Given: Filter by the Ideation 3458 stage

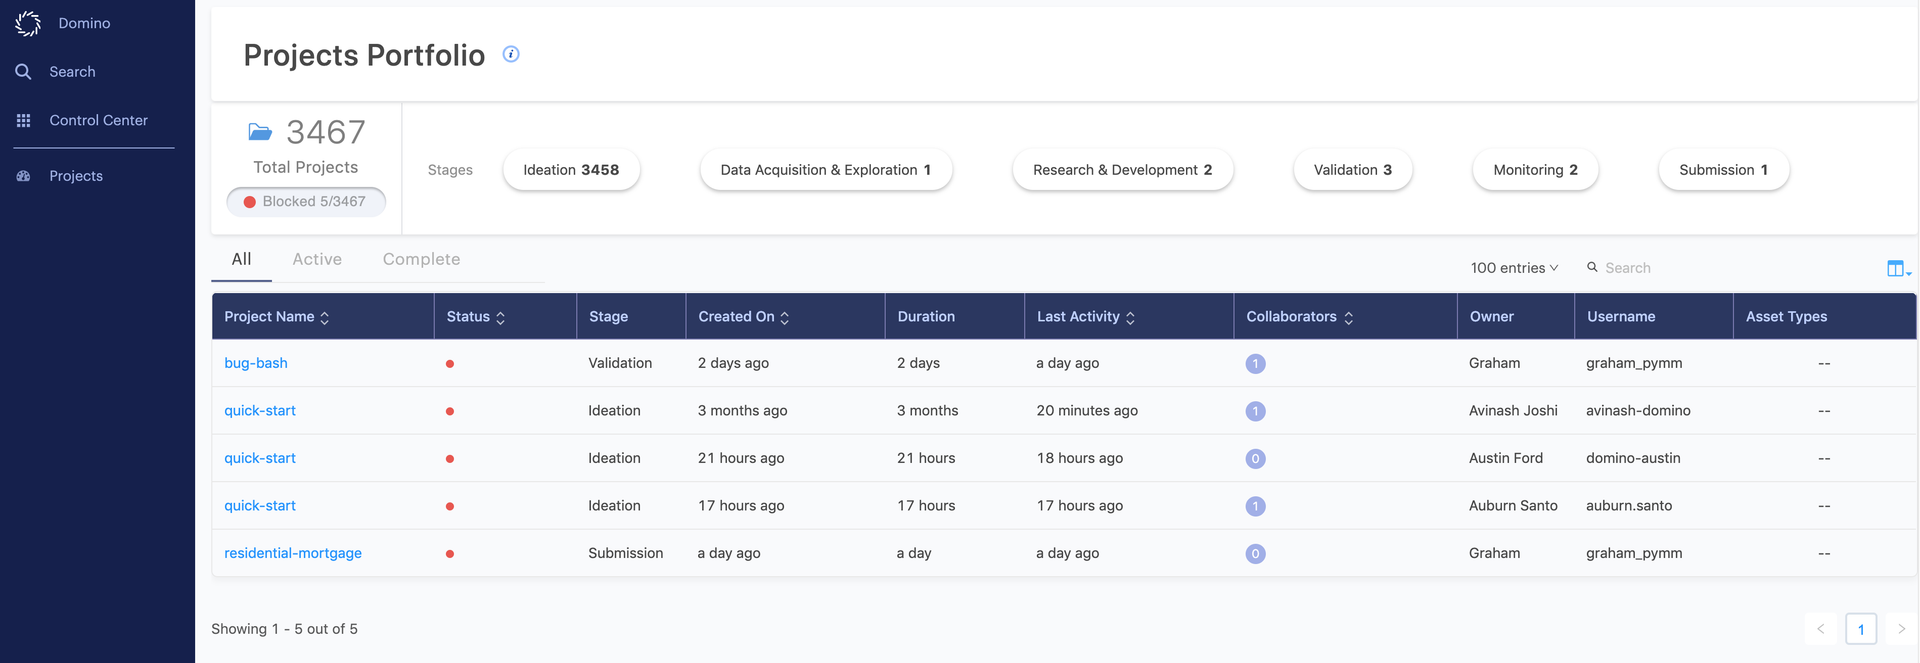Looking at the screenshot, I should click(571, 170).
